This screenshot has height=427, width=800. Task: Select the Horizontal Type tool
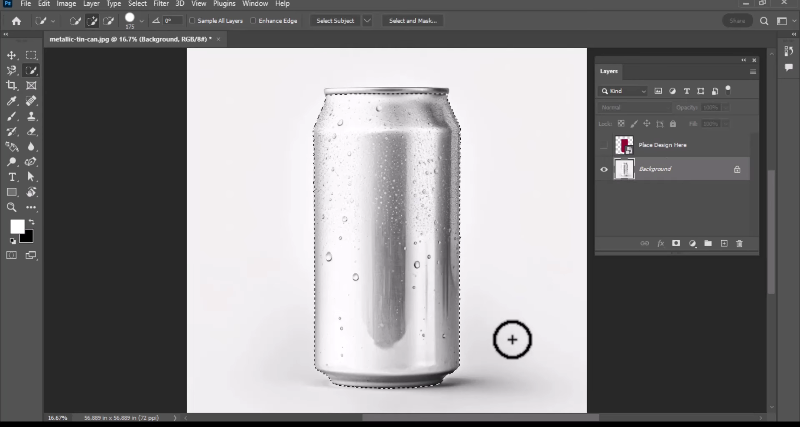pos(12,176)
